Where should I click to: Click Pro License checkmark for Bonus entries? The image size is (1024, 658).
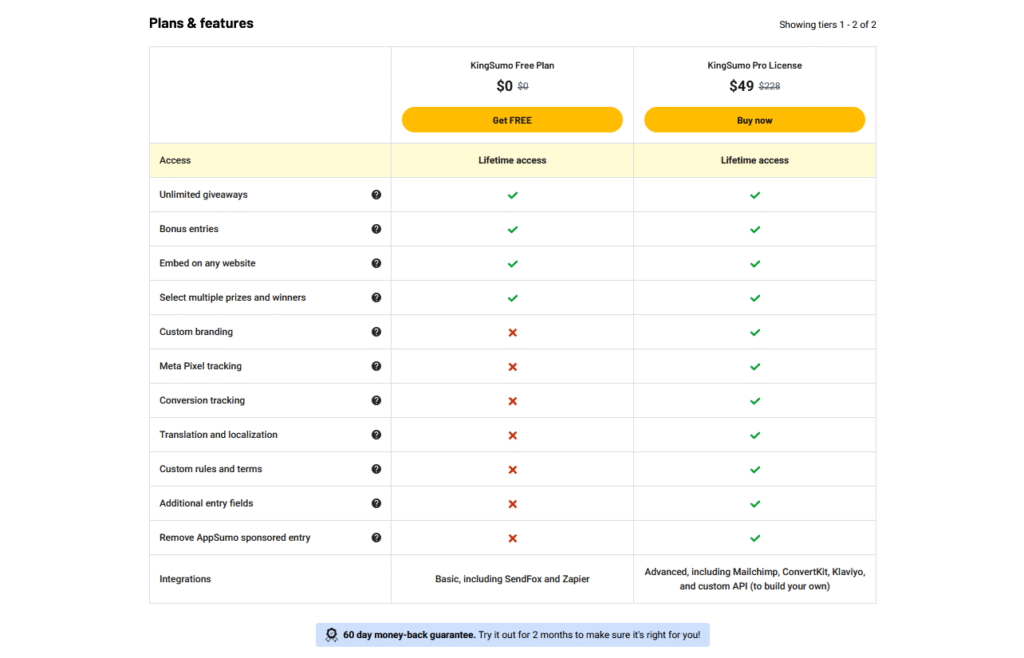(x=755, y=230)
